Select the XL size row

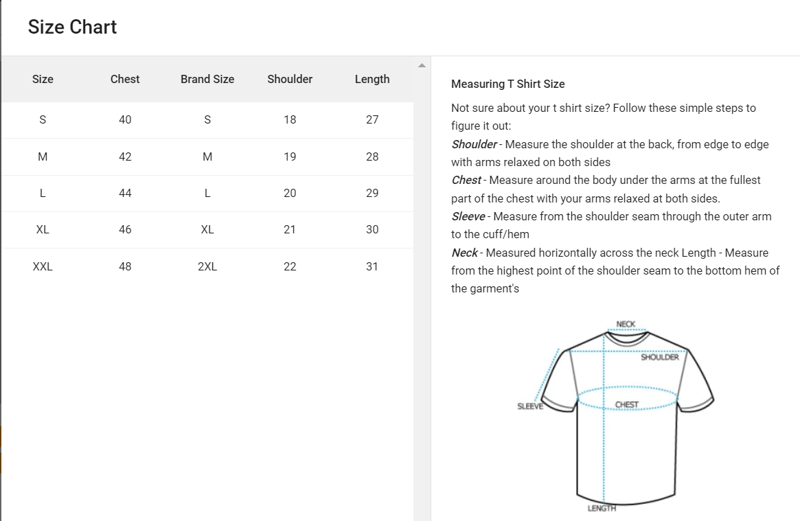point(208,230)
